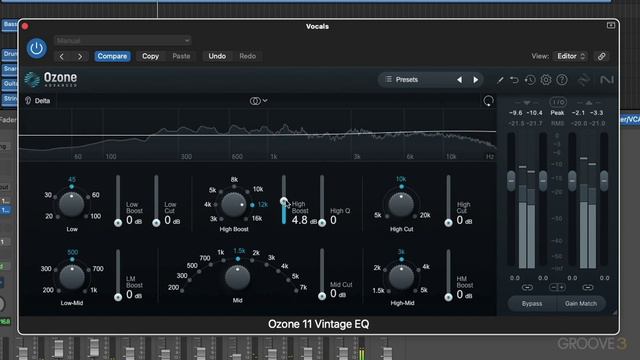Select 7k on the Mid knob arc
This screenshot has height=360, width=640.
303,287
